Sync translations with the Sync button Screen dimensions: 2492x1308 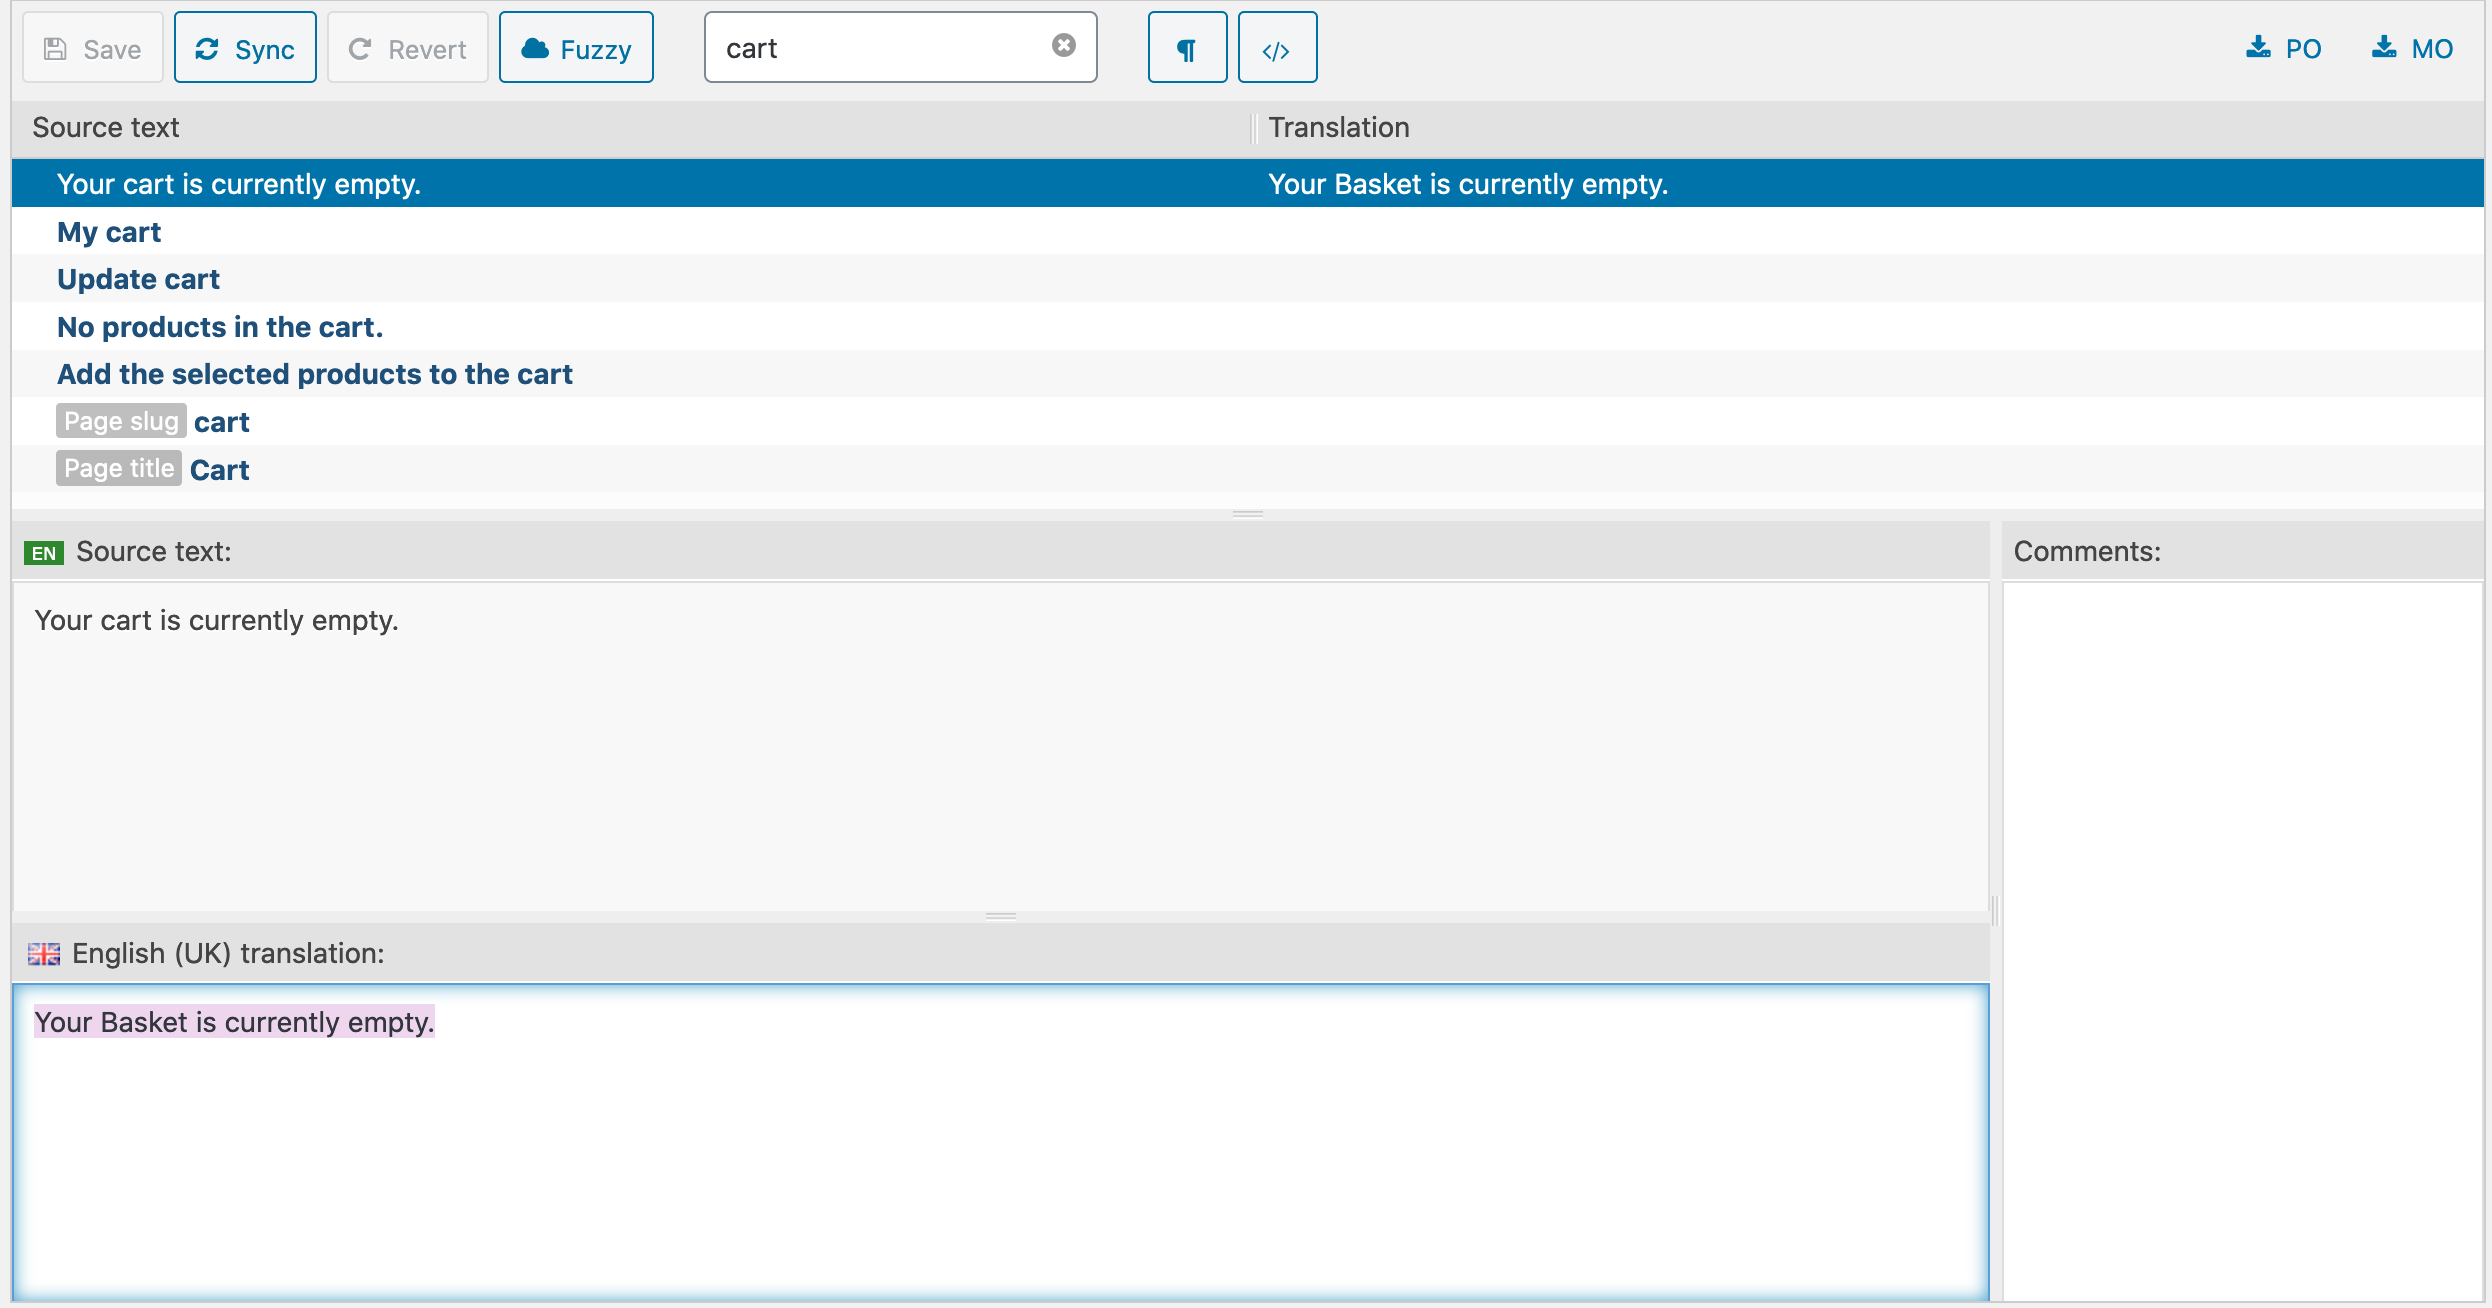(x=245, y=48)
